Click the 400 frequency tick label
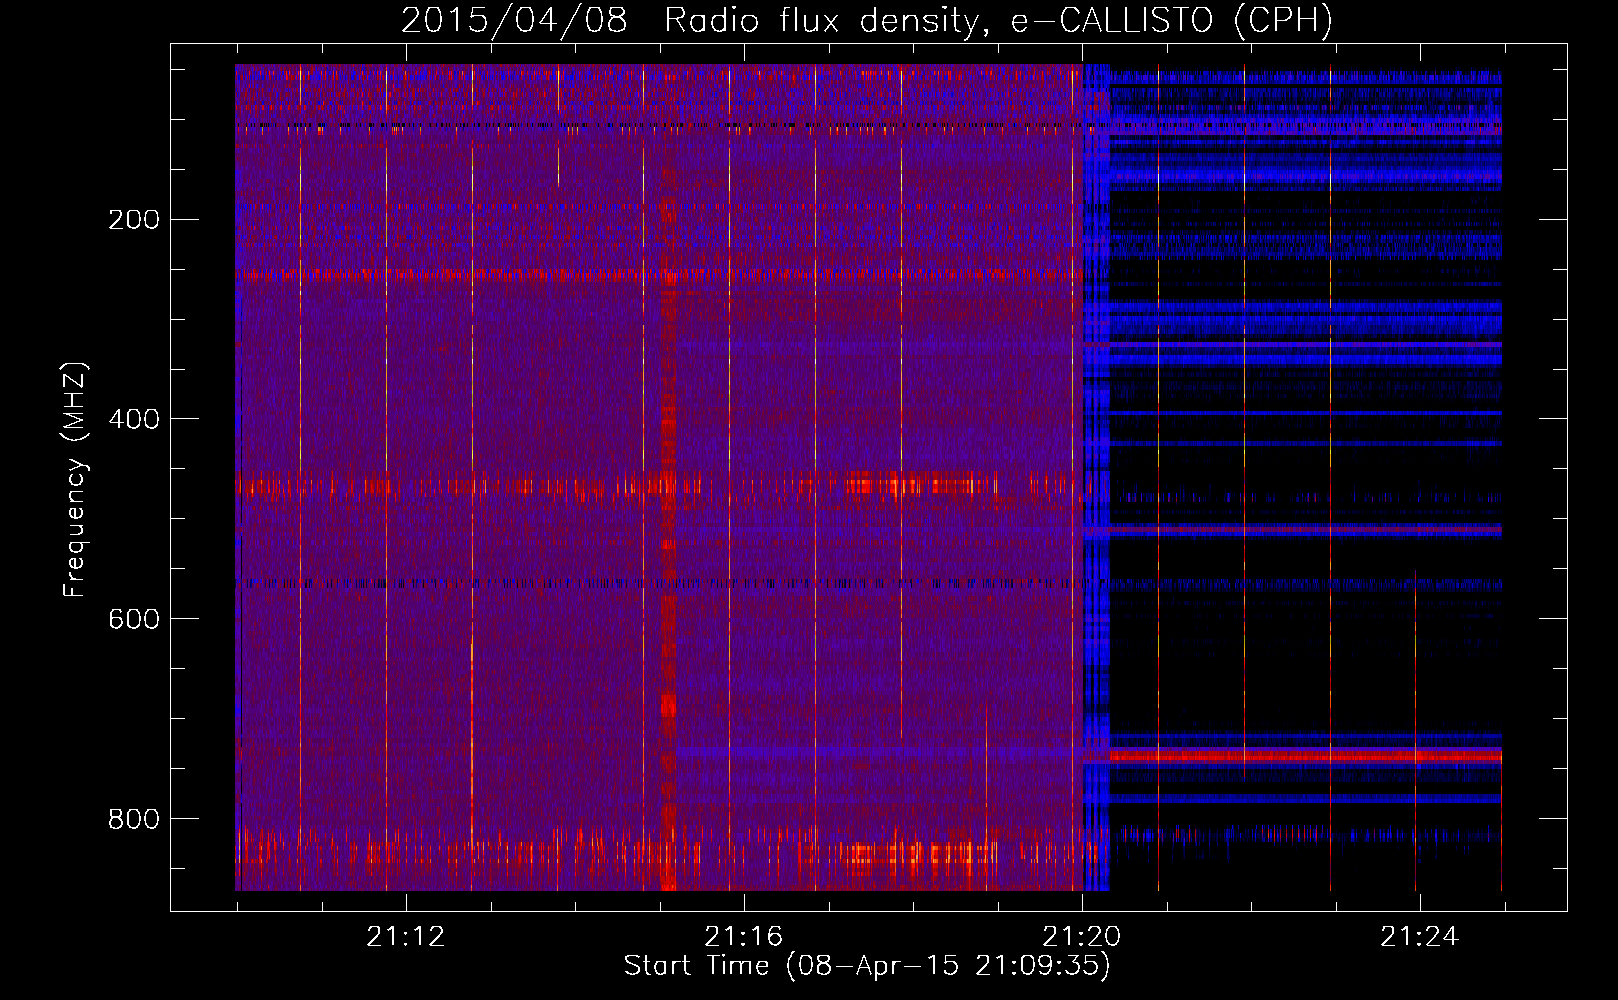 coord(134,419)
